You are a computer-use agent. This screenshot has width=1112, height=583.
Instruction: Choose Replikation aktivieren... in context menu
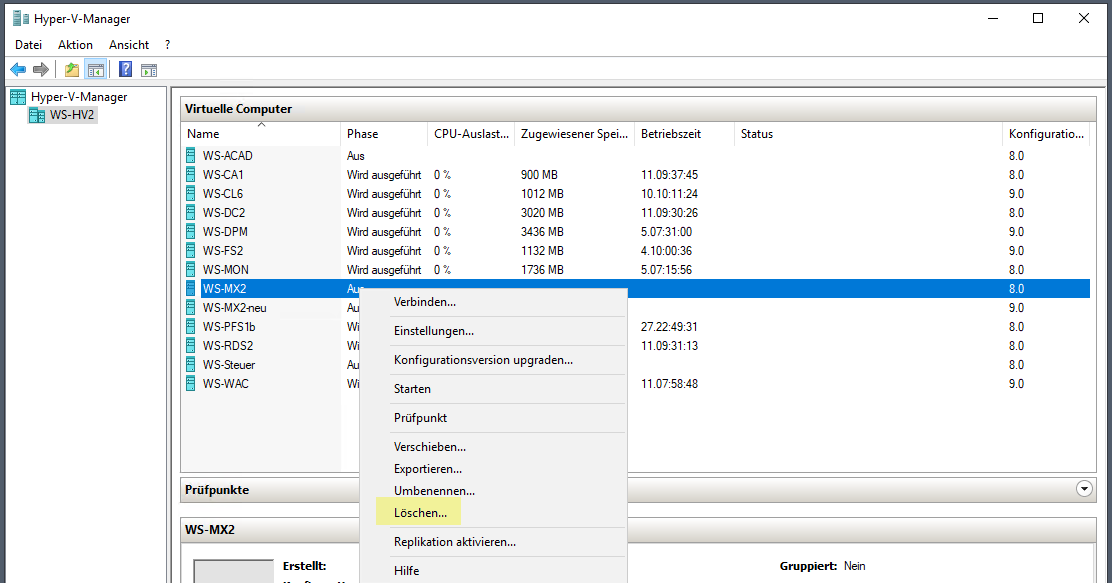pos(493,543)
